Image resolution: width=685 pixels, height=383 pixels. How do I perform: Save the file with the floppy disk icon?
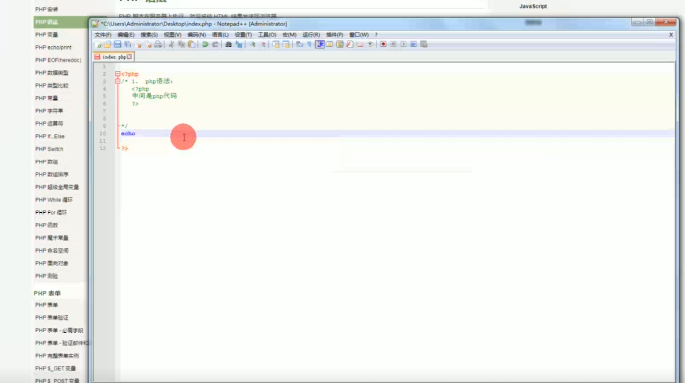118,45
